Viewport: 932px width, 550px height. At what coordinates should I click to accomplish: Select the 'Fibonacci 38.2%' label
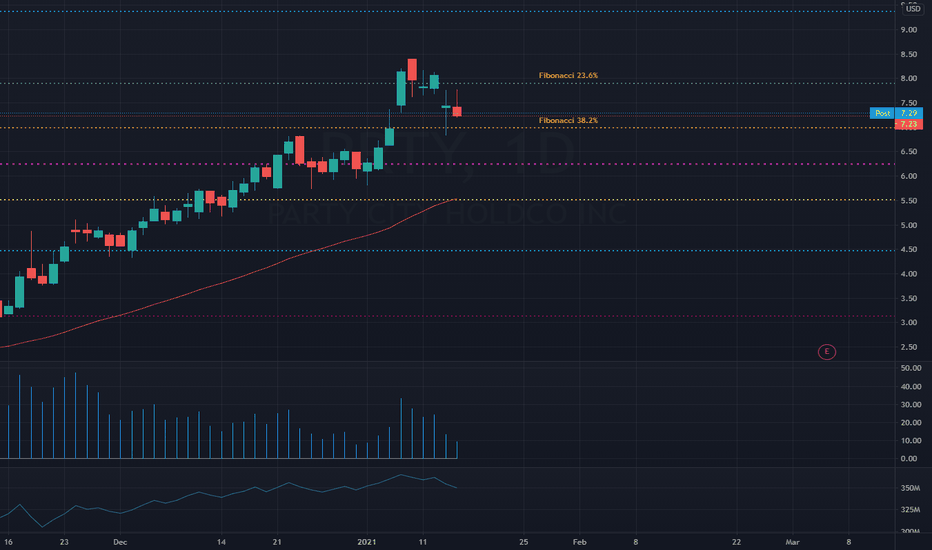568,121
